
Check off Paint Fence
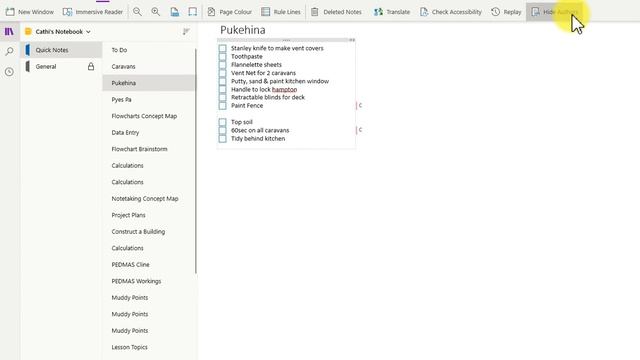point(222,106)
